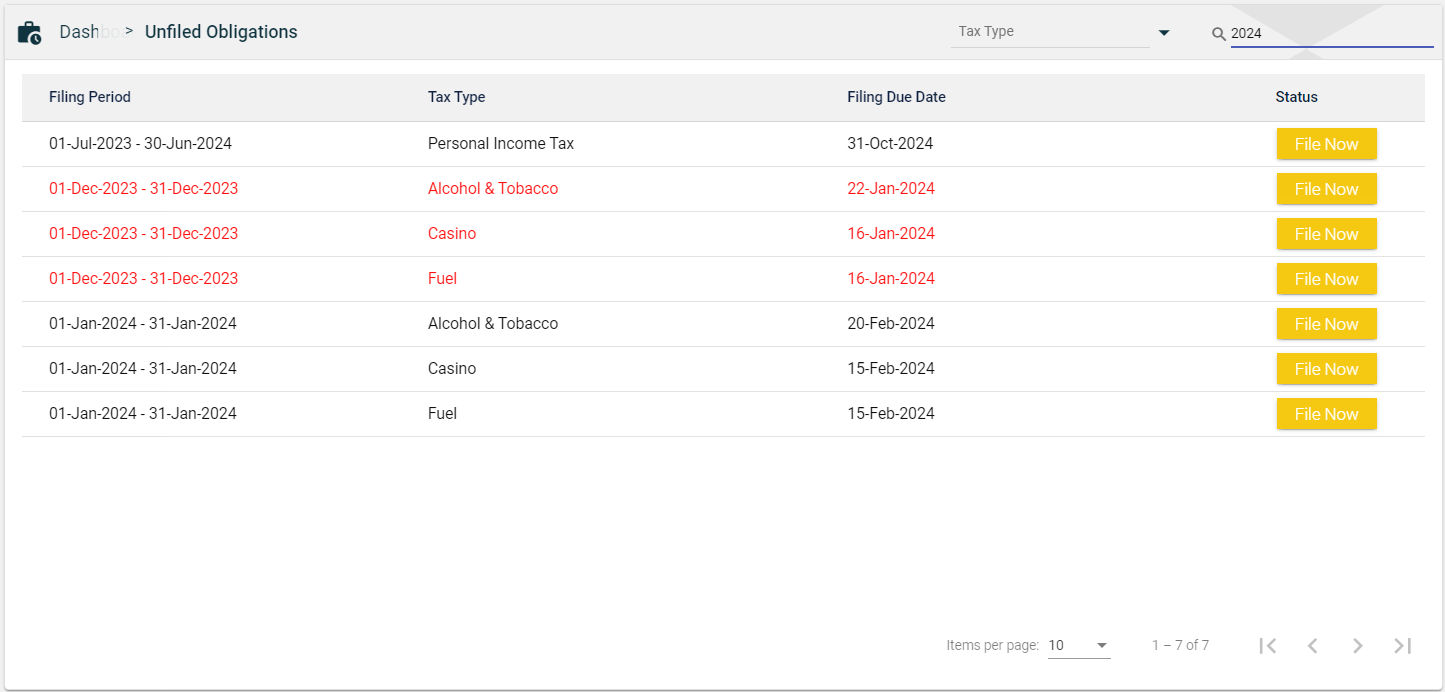Click the search field containing 2024

click(x=1330, y=33)
